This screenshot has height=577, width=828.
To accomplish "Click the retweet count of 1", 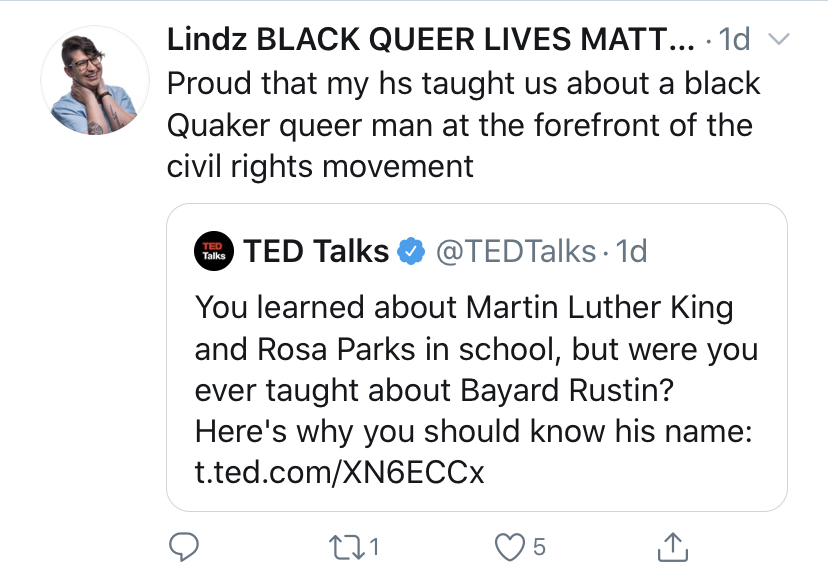I will pos(374,547).
